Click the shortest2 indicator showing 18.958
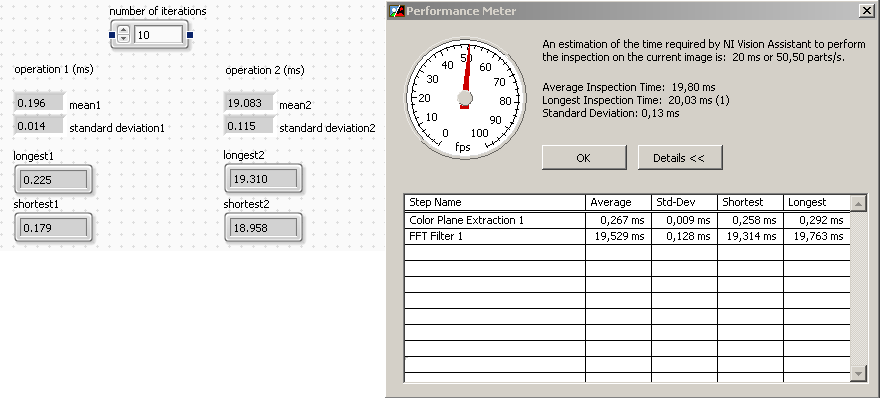 click(263, 228)
